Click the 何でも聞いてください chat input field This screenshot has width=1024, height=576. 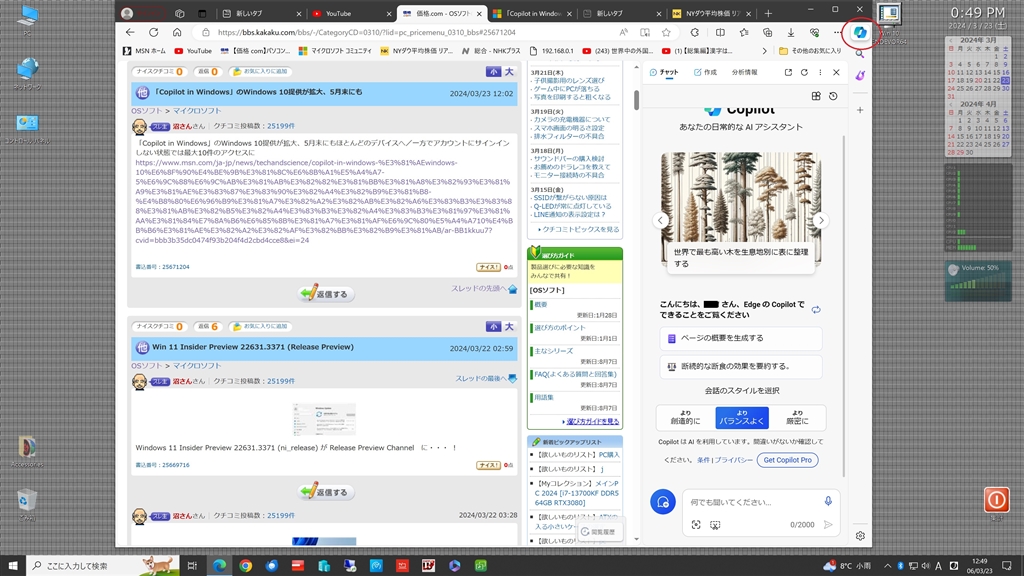(750, 502)
